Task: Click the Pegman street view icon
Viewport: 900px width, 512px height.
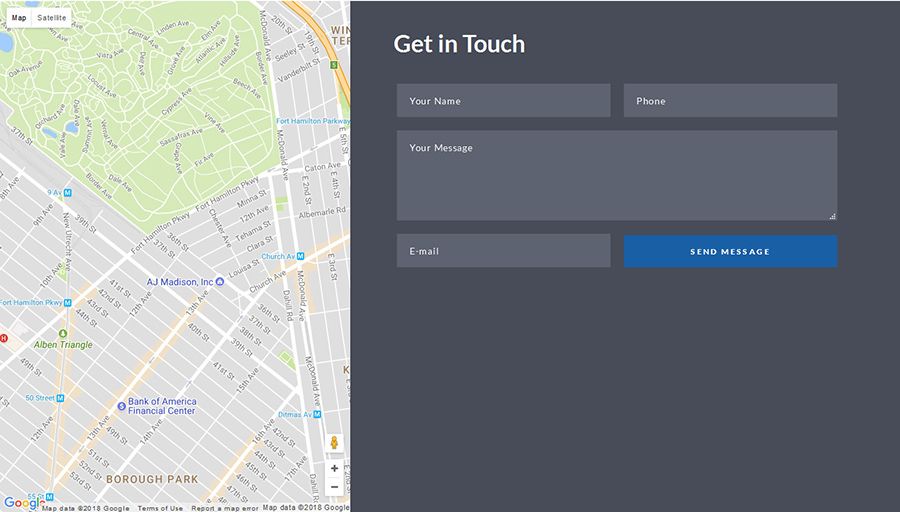Action: pyautogui.click(x=334, y=443)
